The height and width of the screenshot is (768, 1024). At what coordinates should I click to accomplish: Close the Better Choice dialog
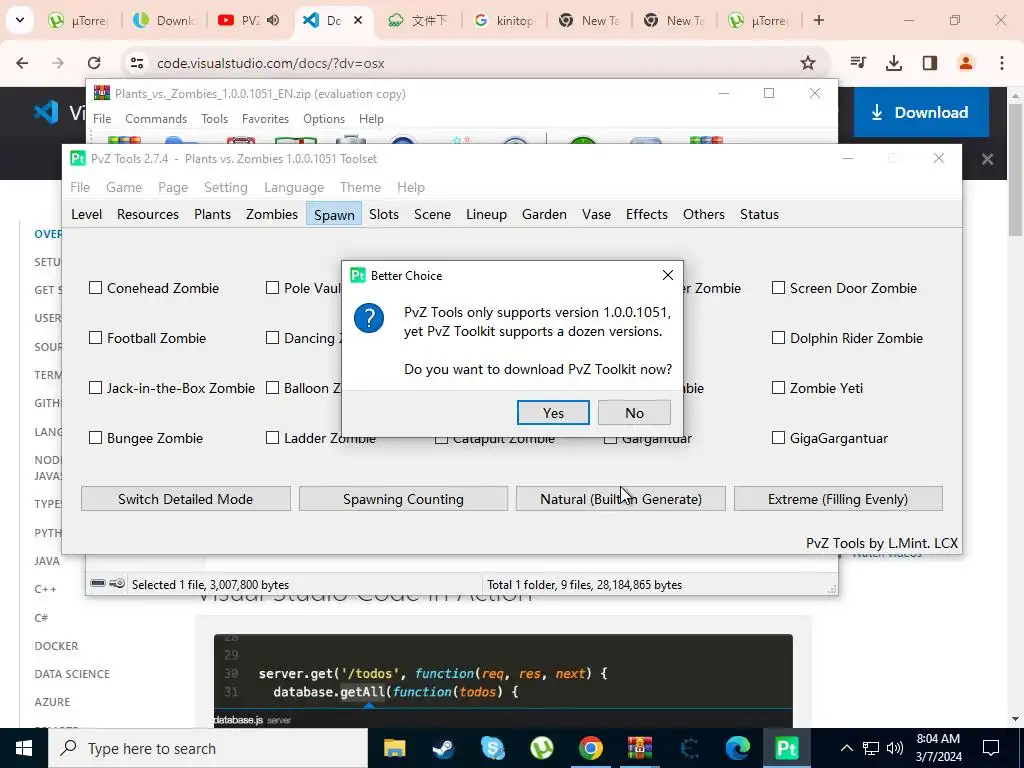click(667, 276)
